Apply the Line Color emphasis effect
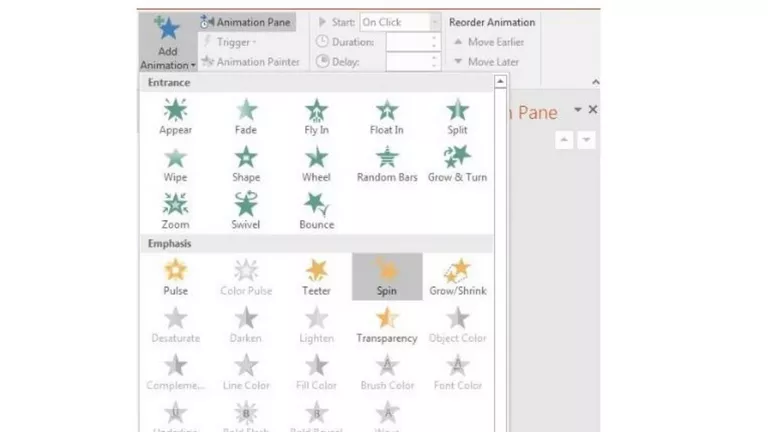The height and width of the screenshot is (432, 768). tap(246, 372)
